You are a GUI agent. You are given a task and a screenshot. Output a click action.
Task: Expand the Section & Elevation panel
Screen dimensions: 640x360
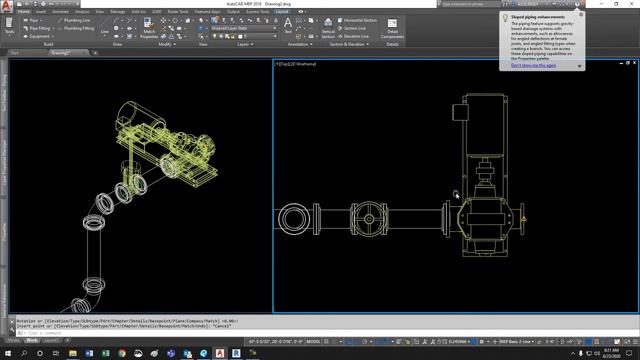349,44
